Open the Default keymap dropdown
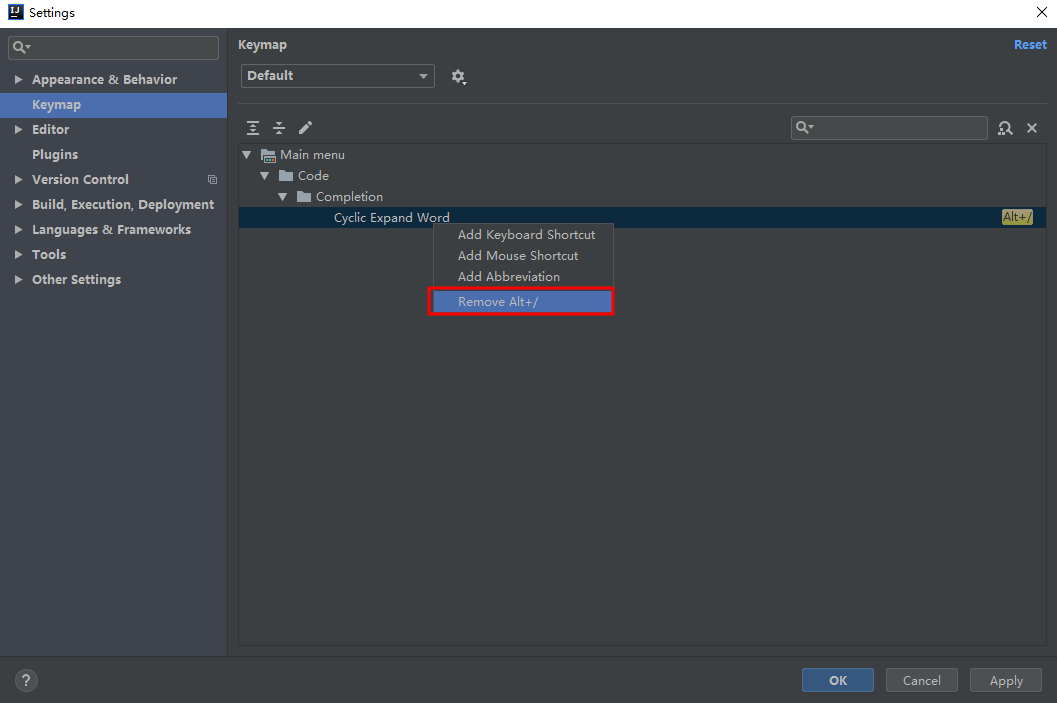 tap(338, 75)
